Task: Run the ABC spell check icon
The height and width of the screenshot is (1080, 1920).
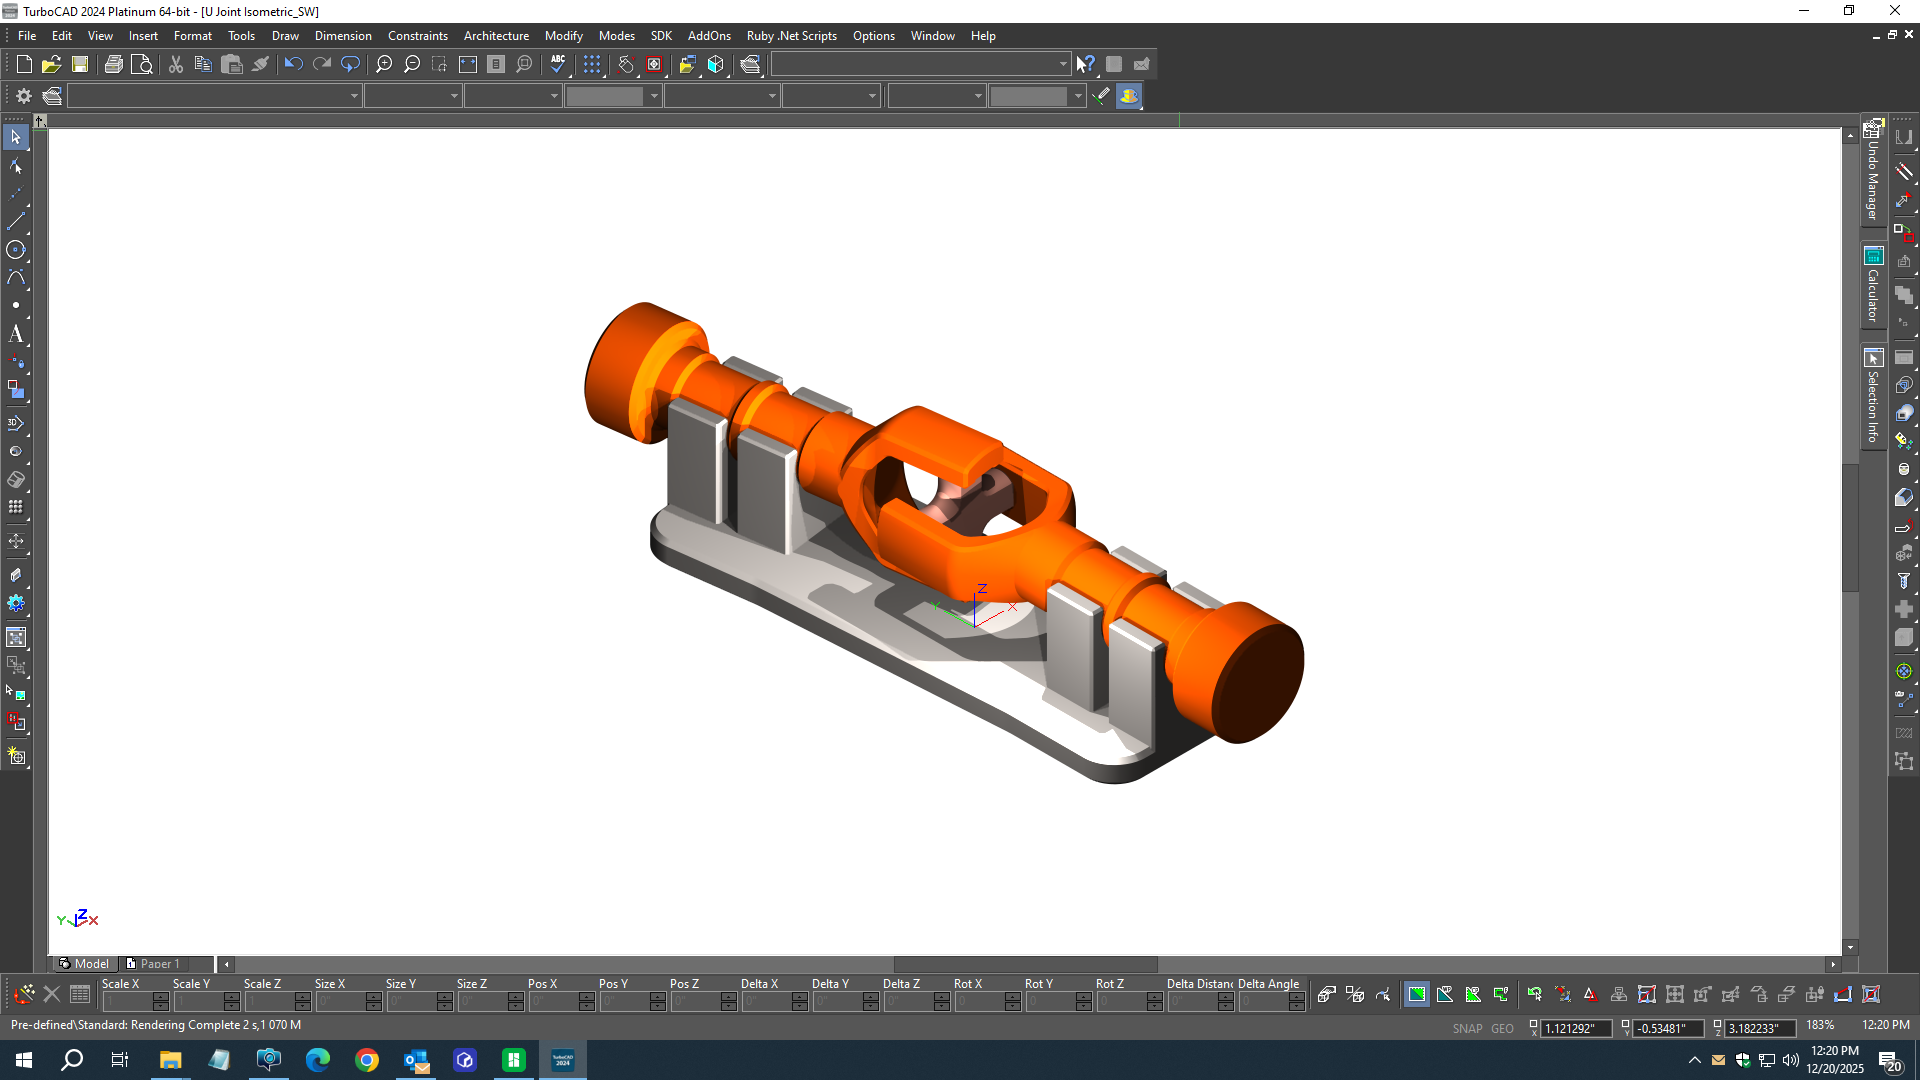Action: (558, 64)
